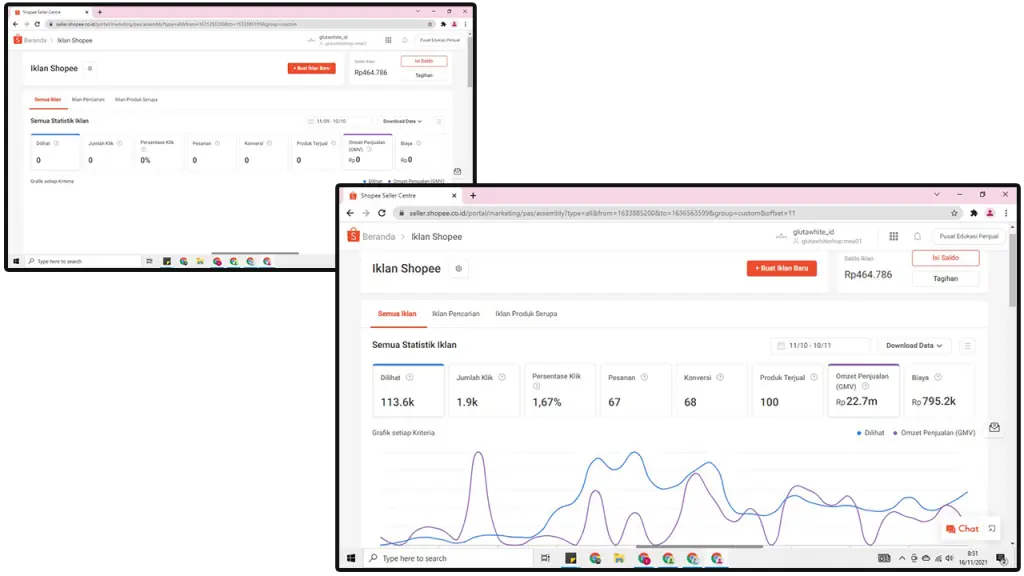
Task: Open the feedback envelope icon in front window
Action: point(994,427)
